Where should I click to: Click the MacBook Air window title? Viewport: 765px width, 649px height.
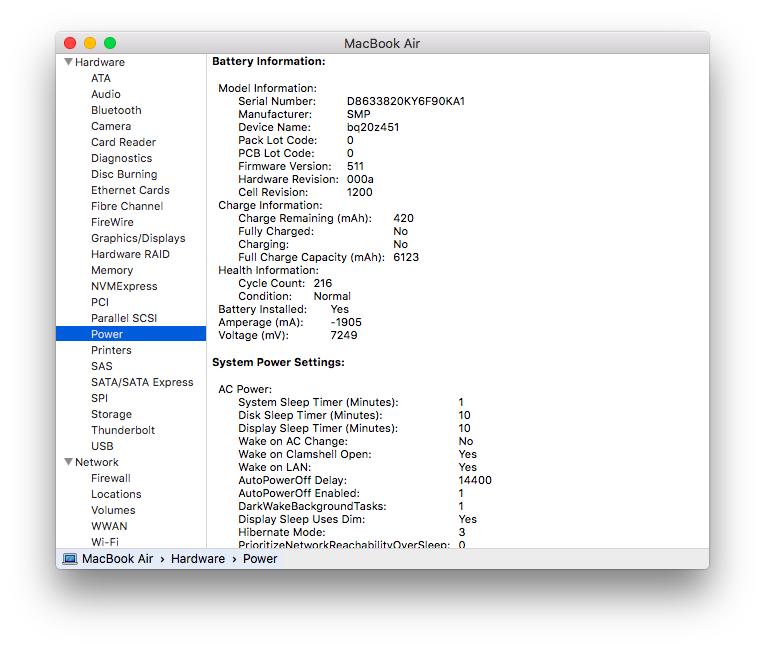[x=382, y=43]
